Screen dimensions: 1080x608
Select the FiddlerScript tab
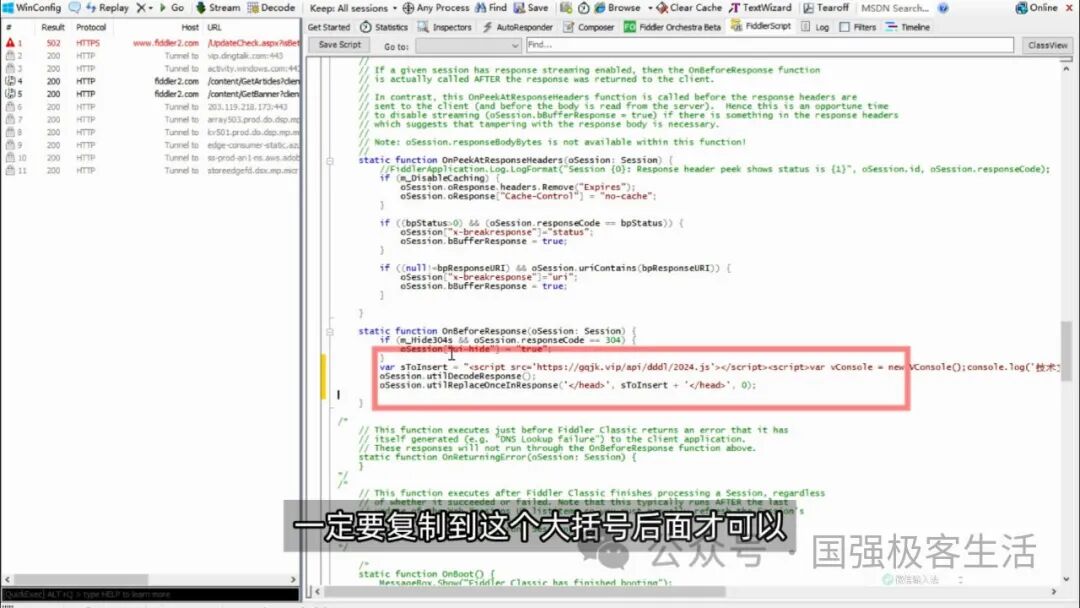pos(761,27)
